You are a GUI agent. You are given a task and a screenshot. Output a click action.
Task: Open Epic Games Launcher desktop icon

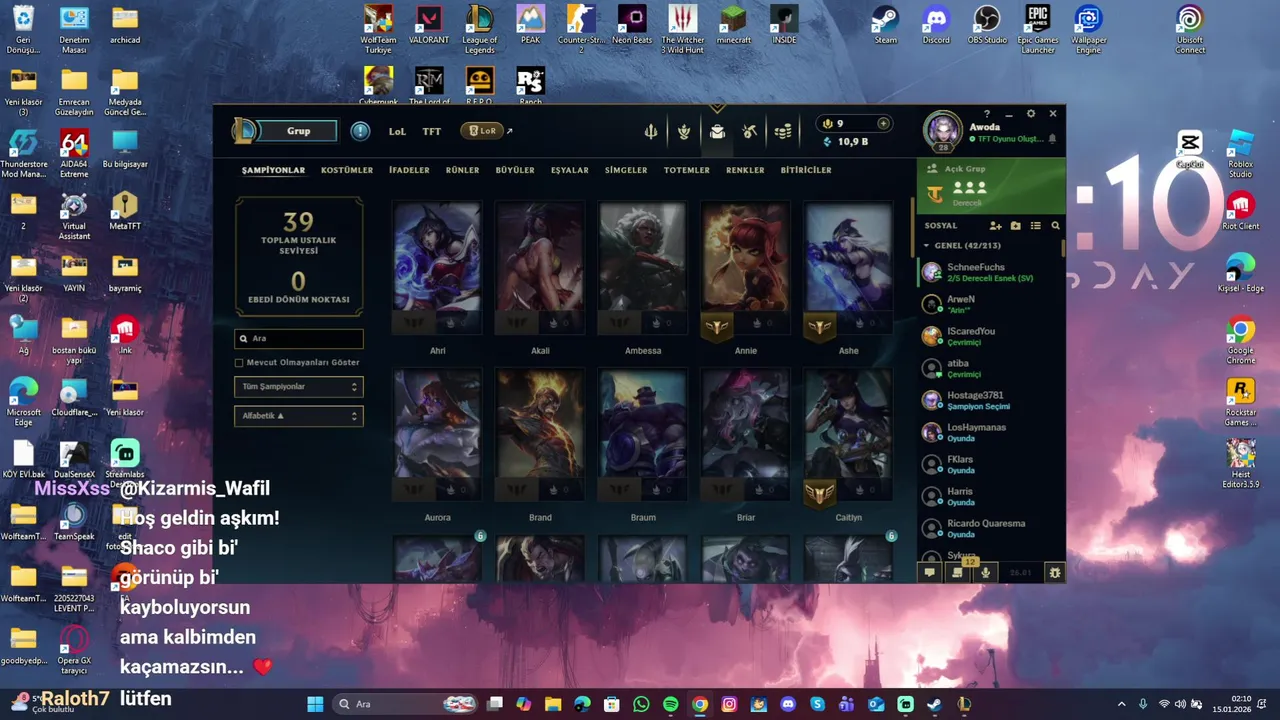[x=1038, y=29]
